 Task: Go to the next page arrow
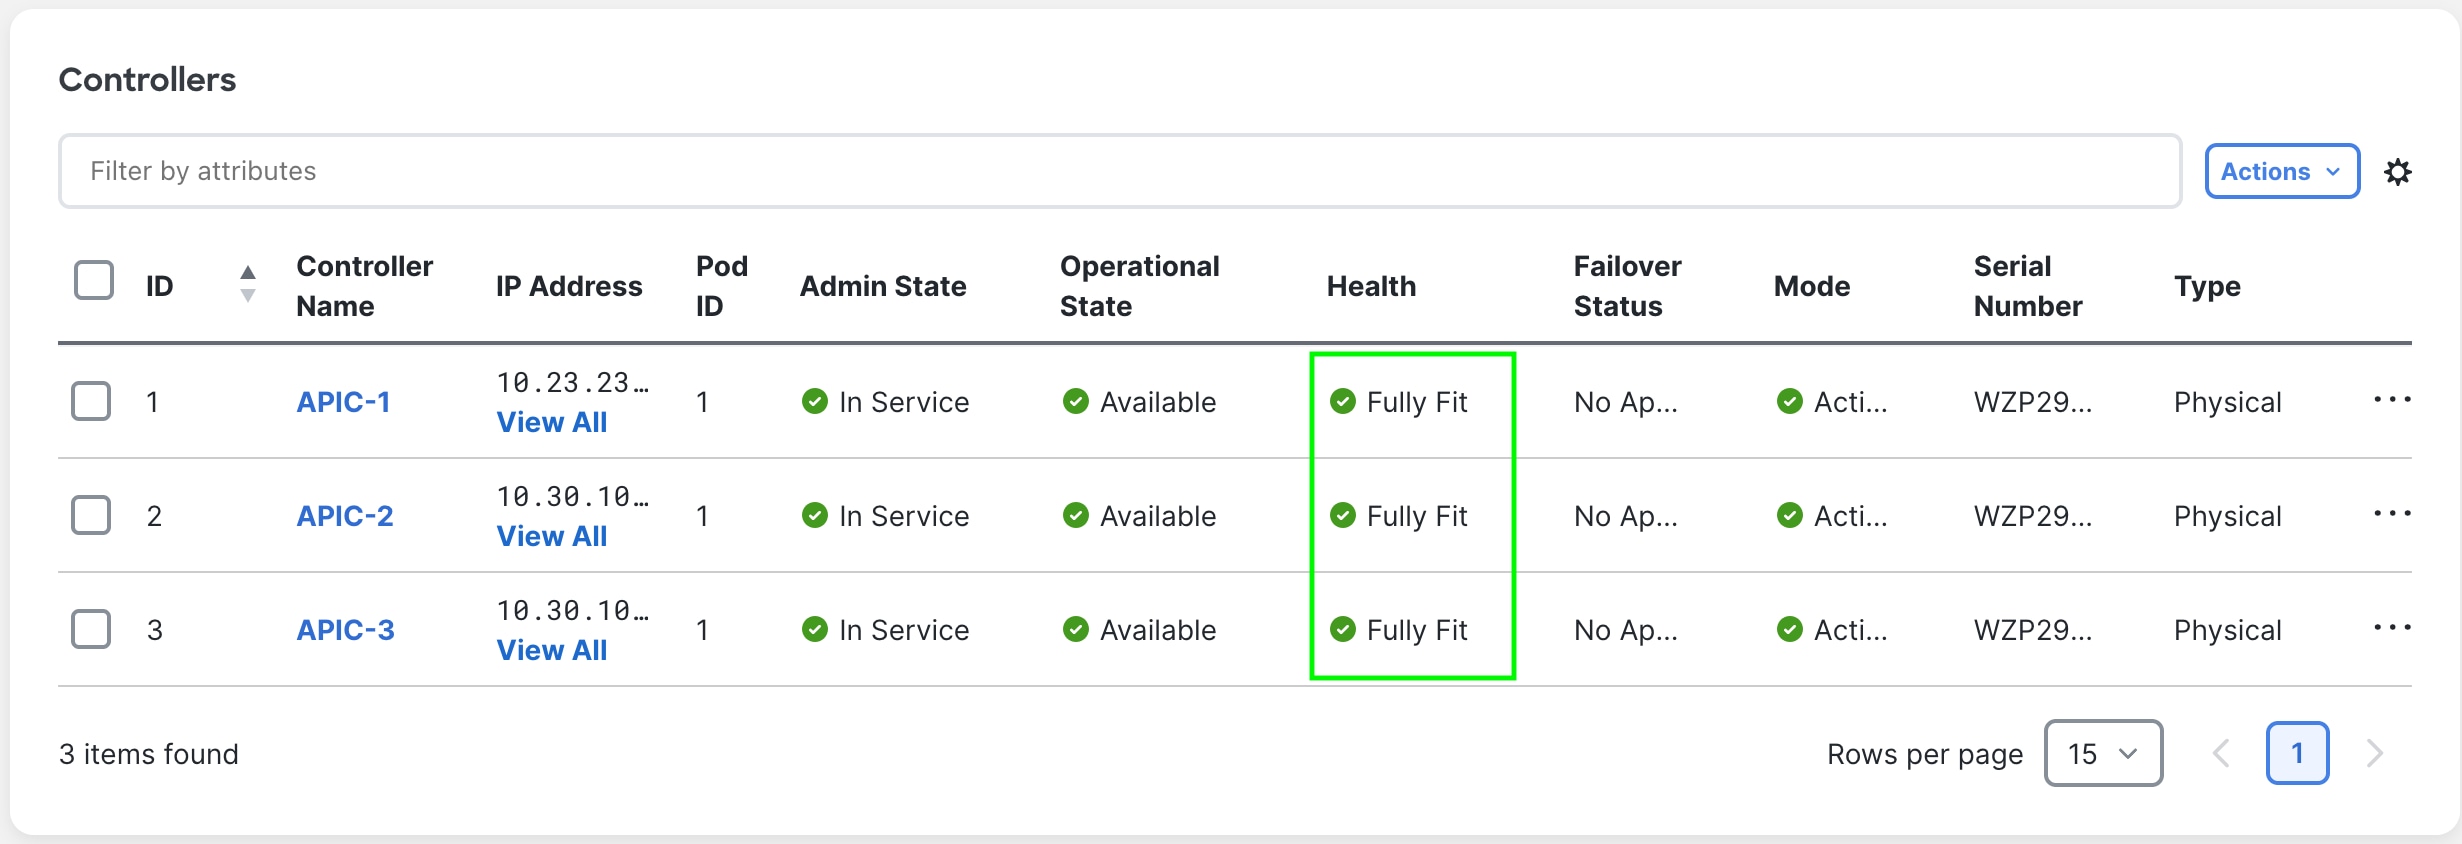pyautogui.click(x=2375, y=753)
